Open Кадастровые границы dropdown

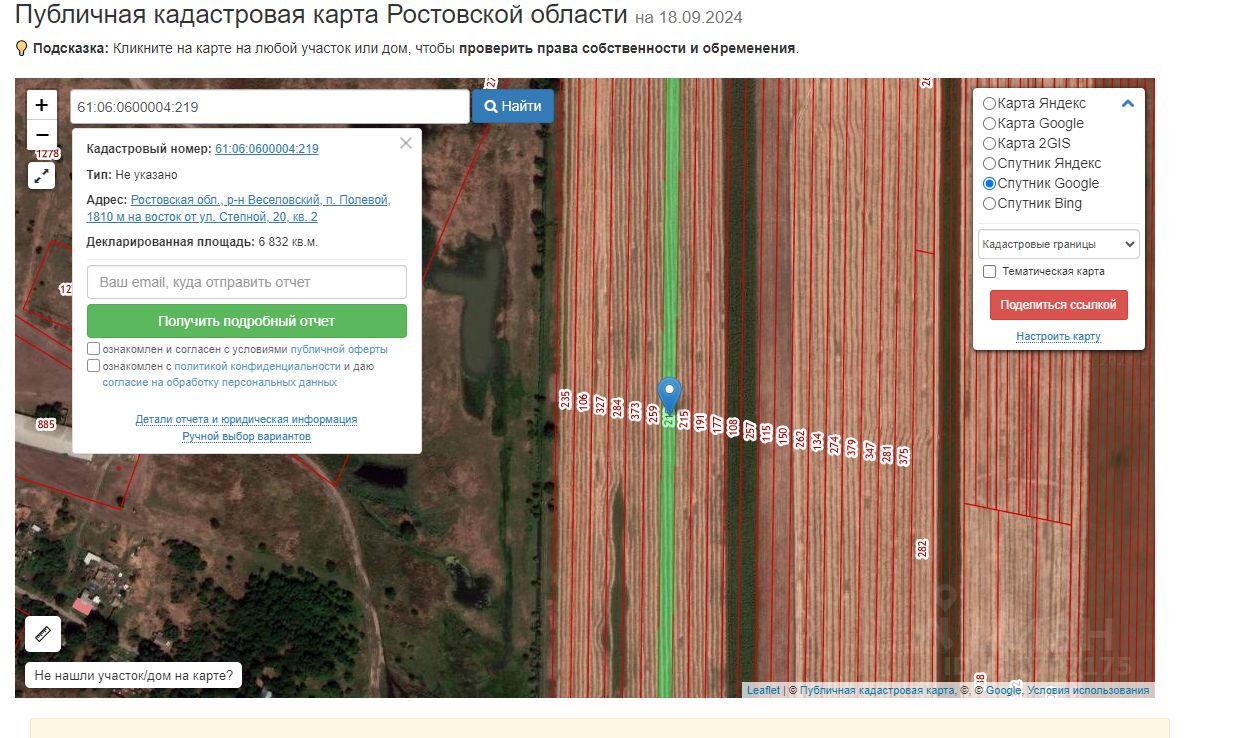1058,244
